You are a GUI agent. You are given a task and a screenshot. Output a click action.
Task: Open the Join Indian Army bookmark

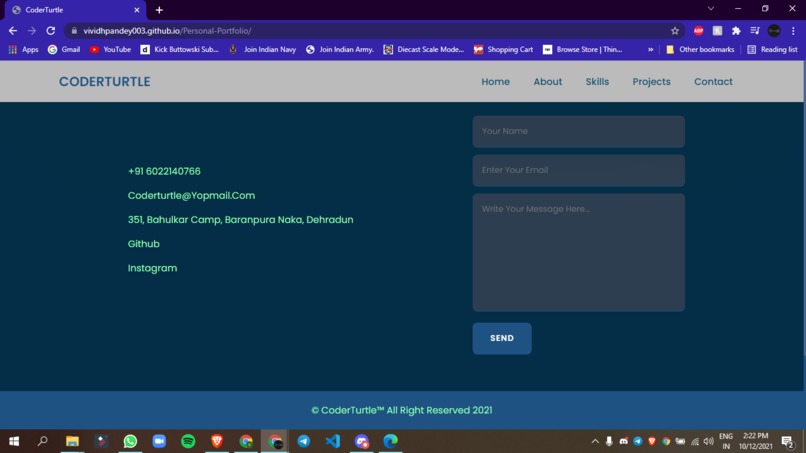[x=340, y=49]
